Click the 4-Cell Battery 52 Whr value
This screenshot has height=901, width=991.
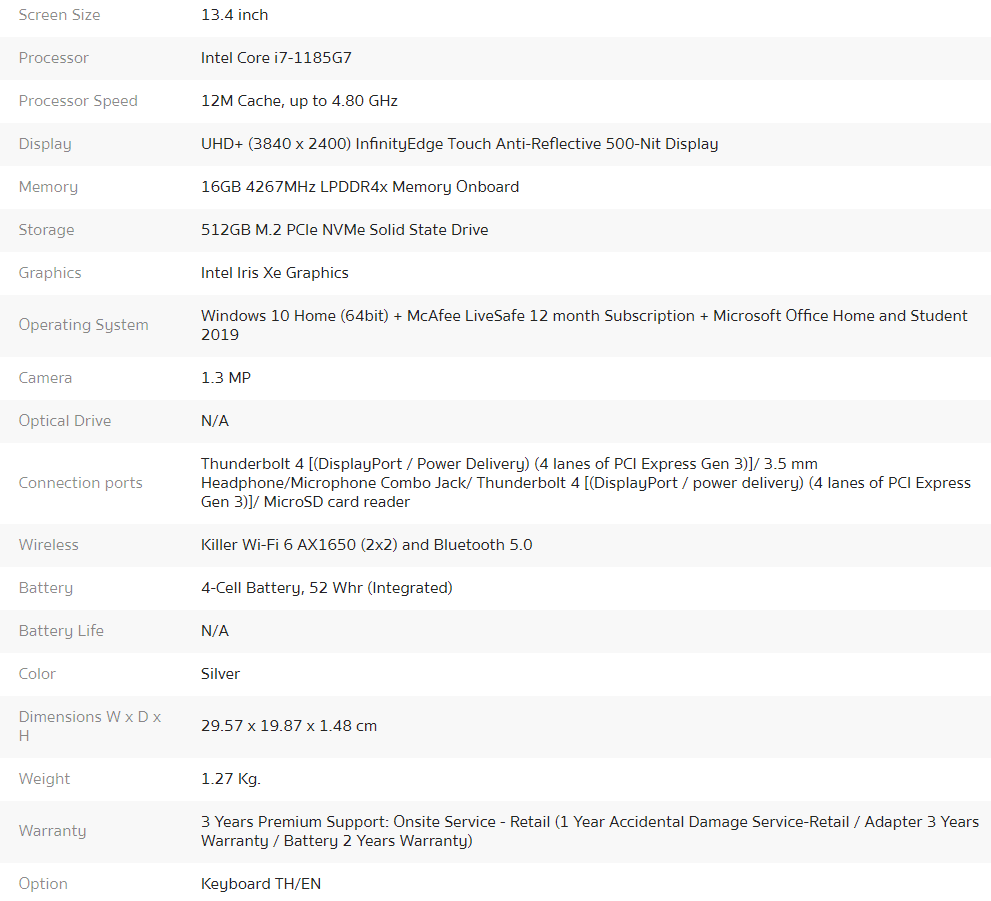point(327,588)
